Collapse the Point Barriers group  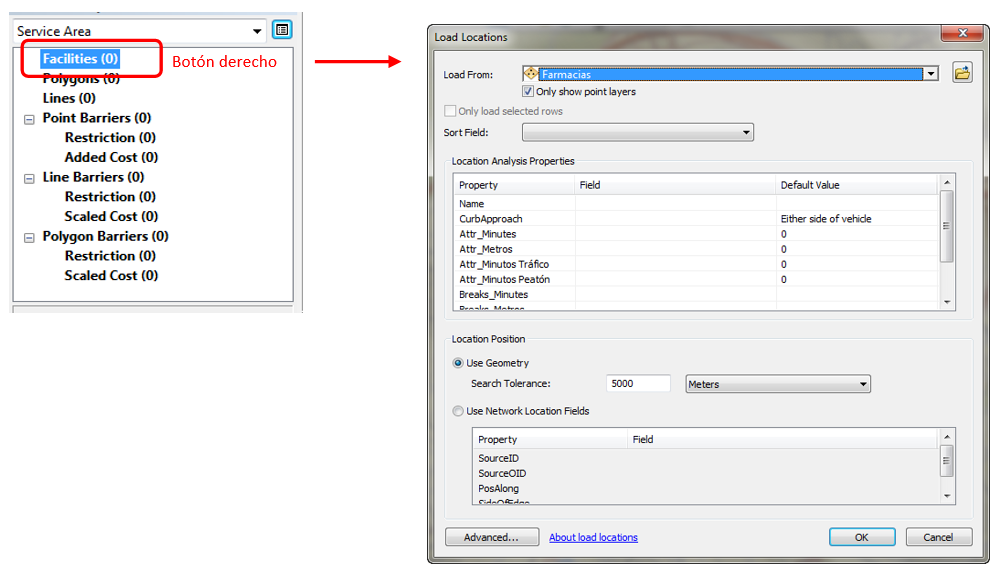pyautogui.click(x=29, y=118)
